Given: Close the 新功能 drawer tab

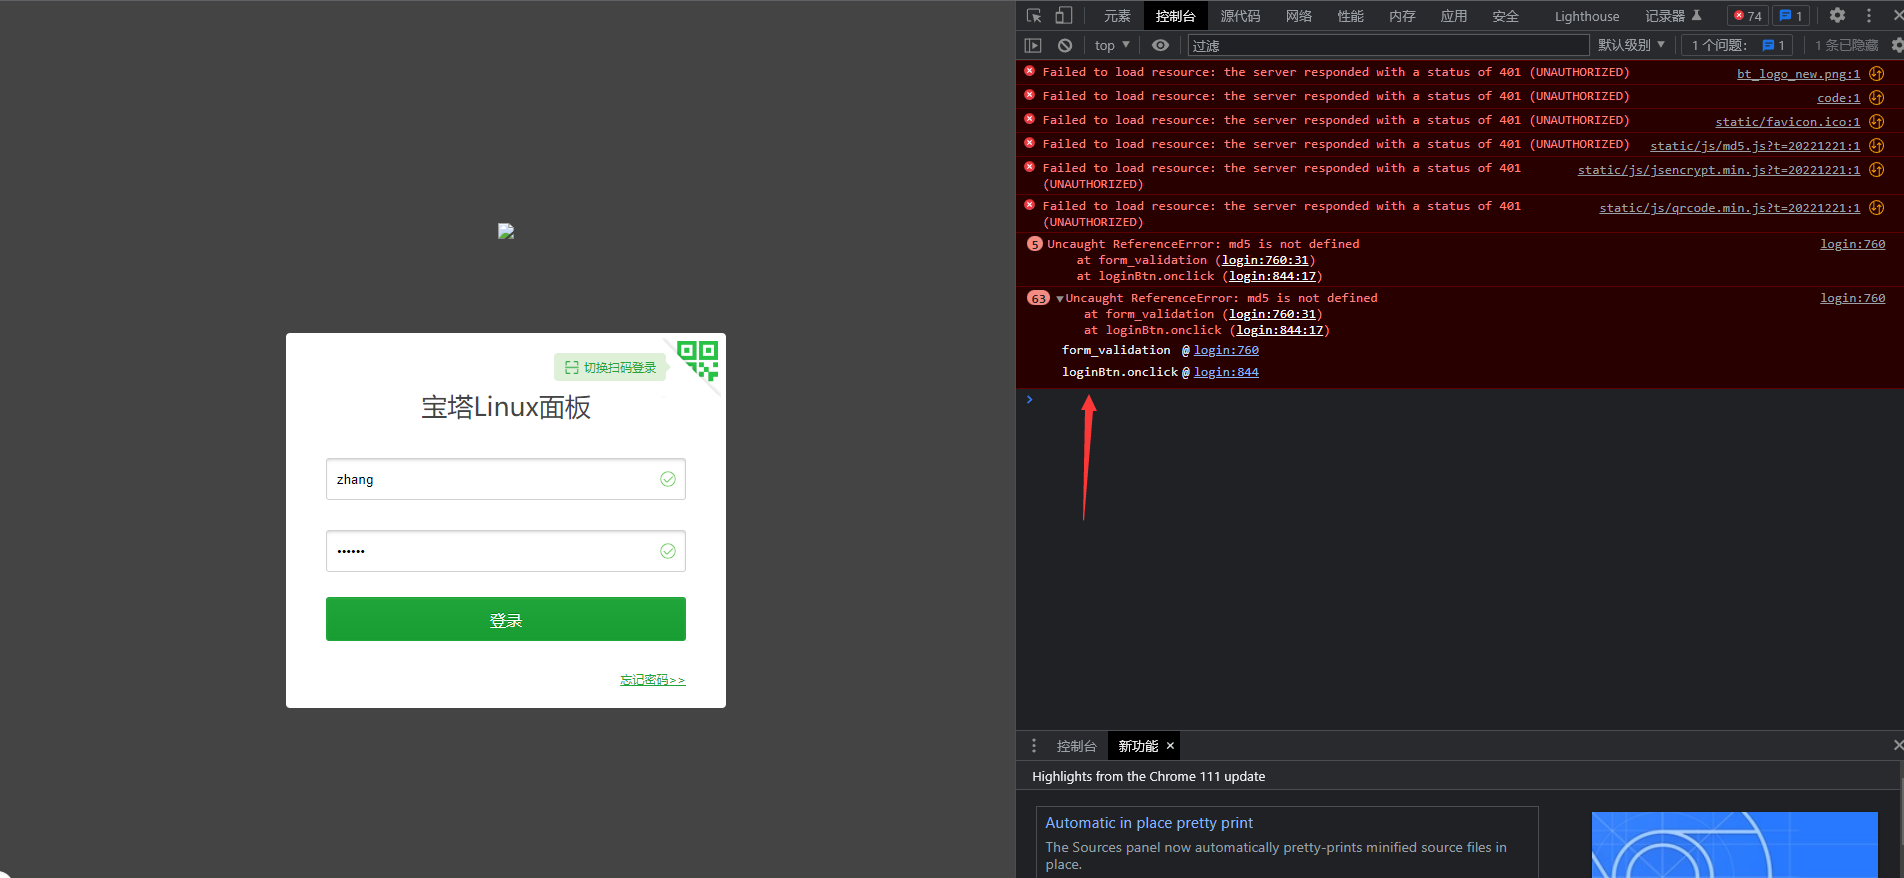Looking at the screenshot, I should (1170, 746).
